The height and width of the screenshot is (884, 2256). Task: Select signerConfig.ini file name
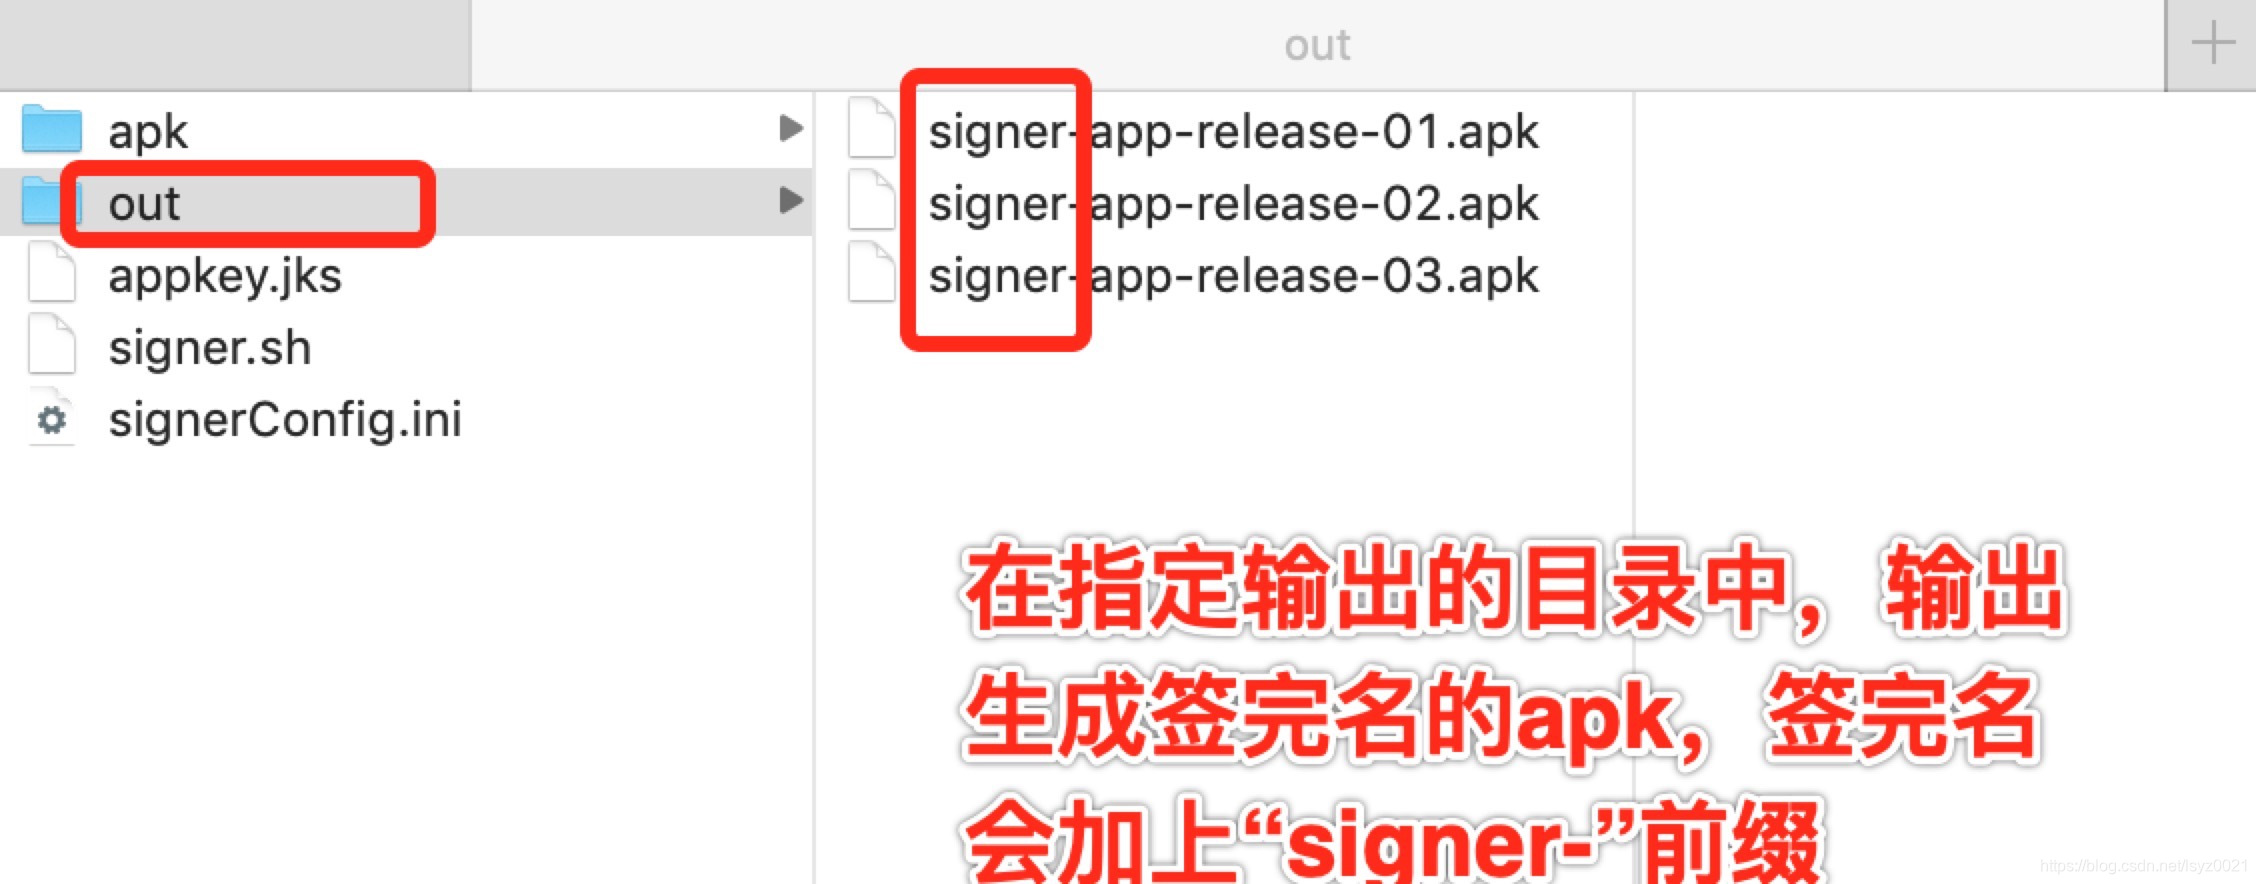coord(285,420)
